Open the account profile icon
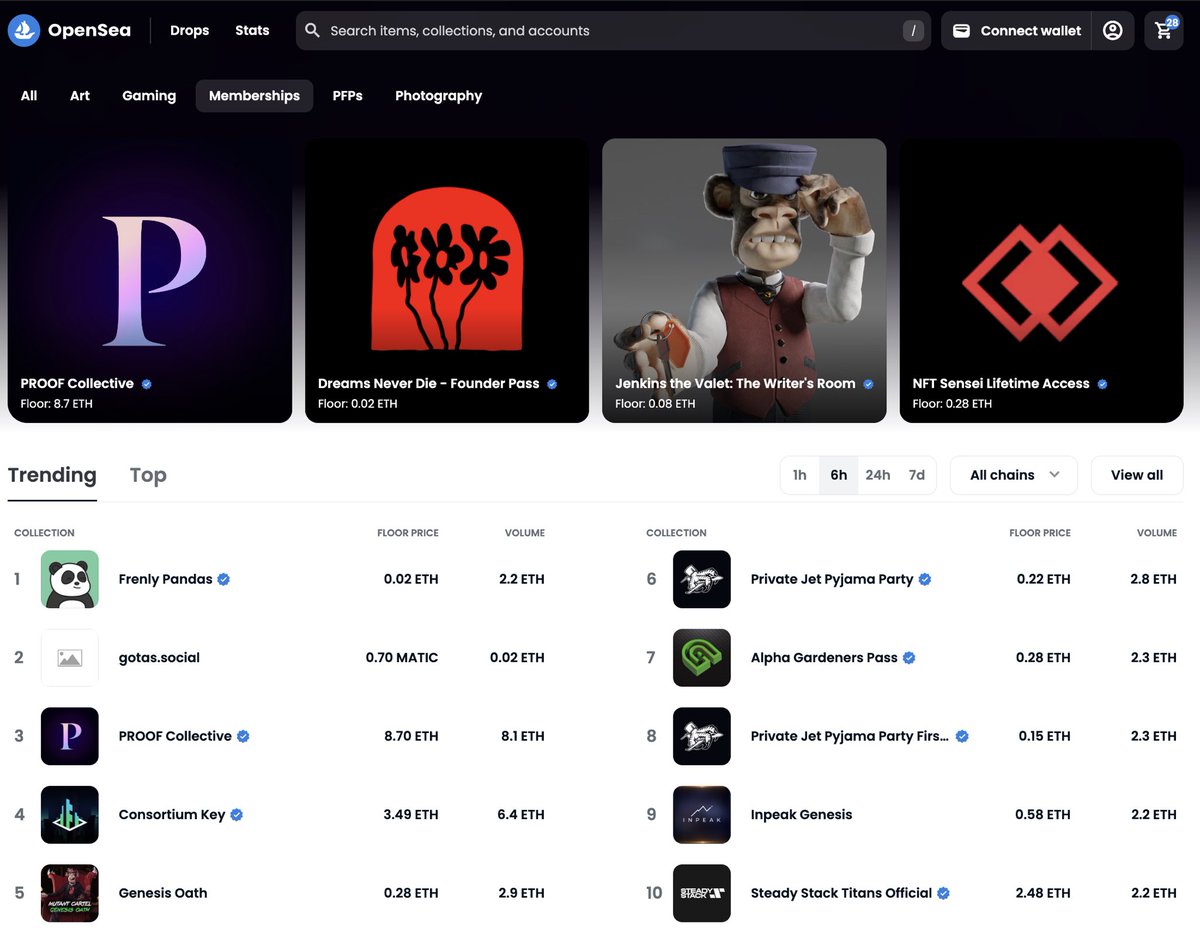Screen dimensions: 1200x944 pos(1113,31)
